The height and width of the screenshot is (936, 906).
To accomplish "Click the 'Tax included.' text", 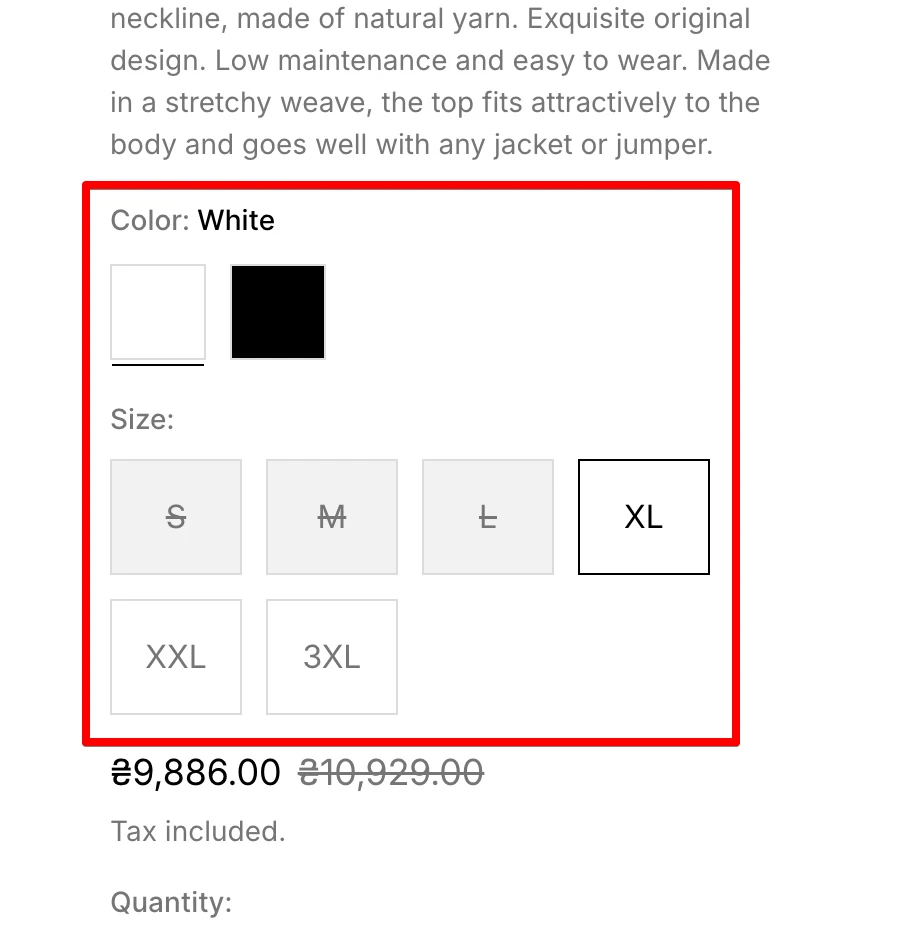I will (x=198, y=831).
